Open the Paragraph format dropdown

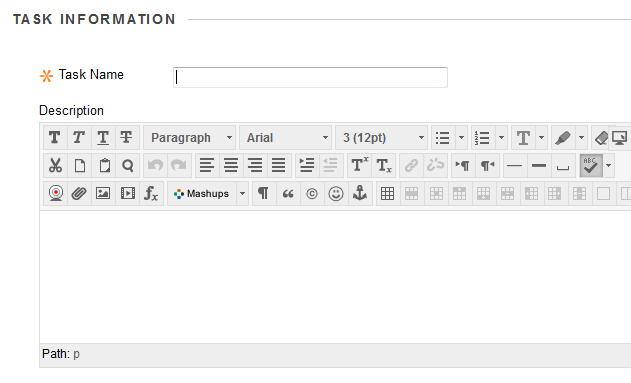click(190, 138)
